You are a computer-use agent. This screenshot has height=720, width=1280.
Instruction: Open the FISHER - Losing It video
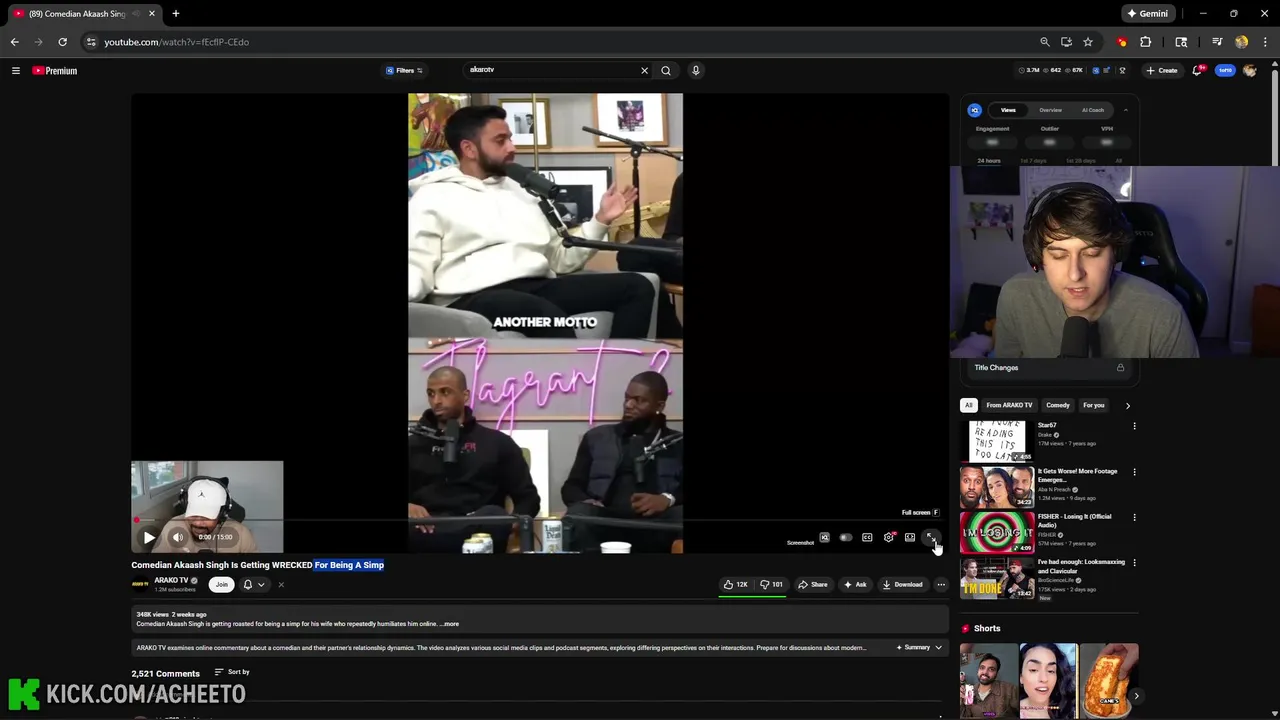(997, 532)
